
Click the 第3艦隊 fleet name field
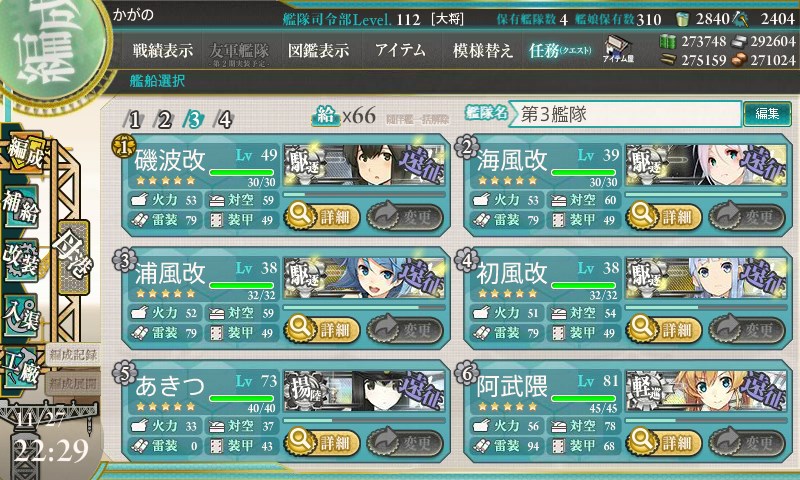(x=627, y=114)
